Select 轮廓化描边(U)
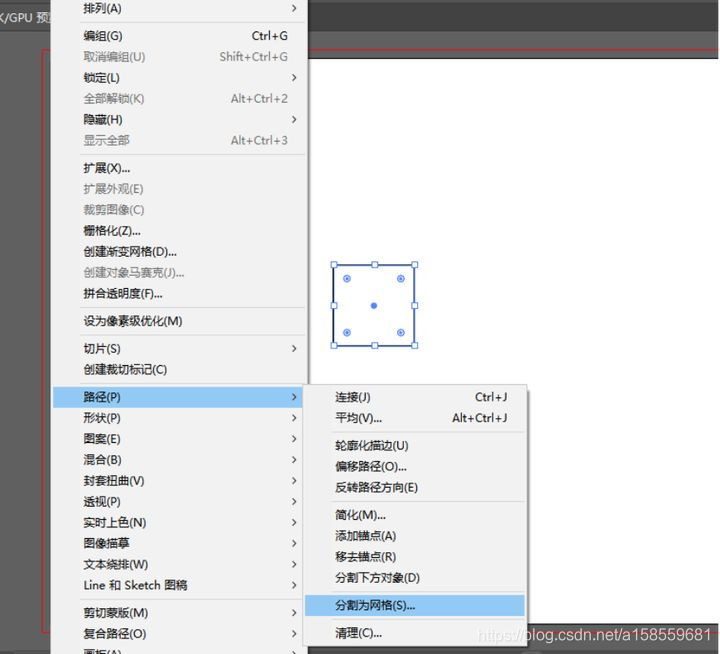720x654 pixels. (415, 445)
